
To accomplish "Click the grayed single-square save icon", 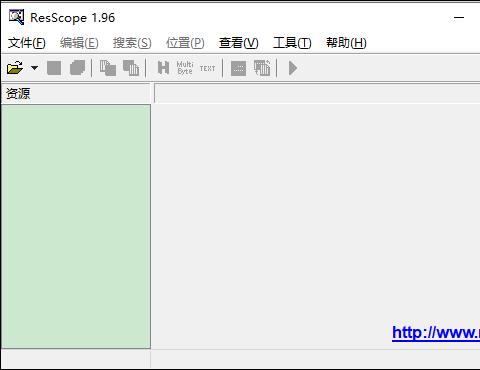I will tap(54, 68).
